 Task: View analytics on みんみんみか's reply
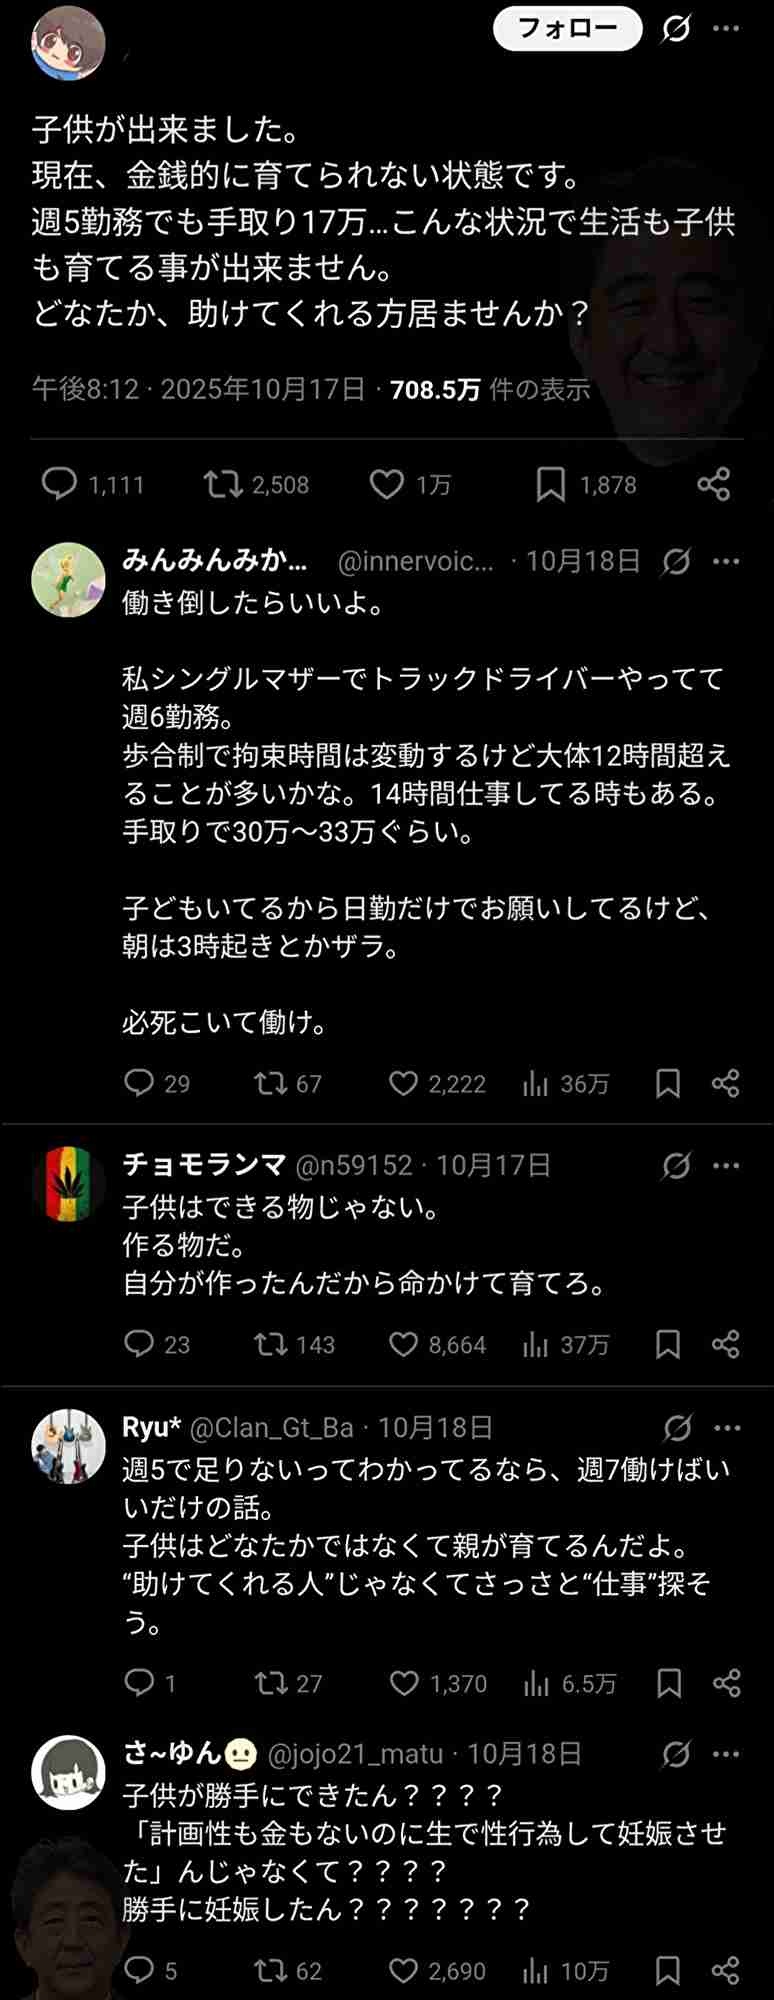tap(536, 1083)
